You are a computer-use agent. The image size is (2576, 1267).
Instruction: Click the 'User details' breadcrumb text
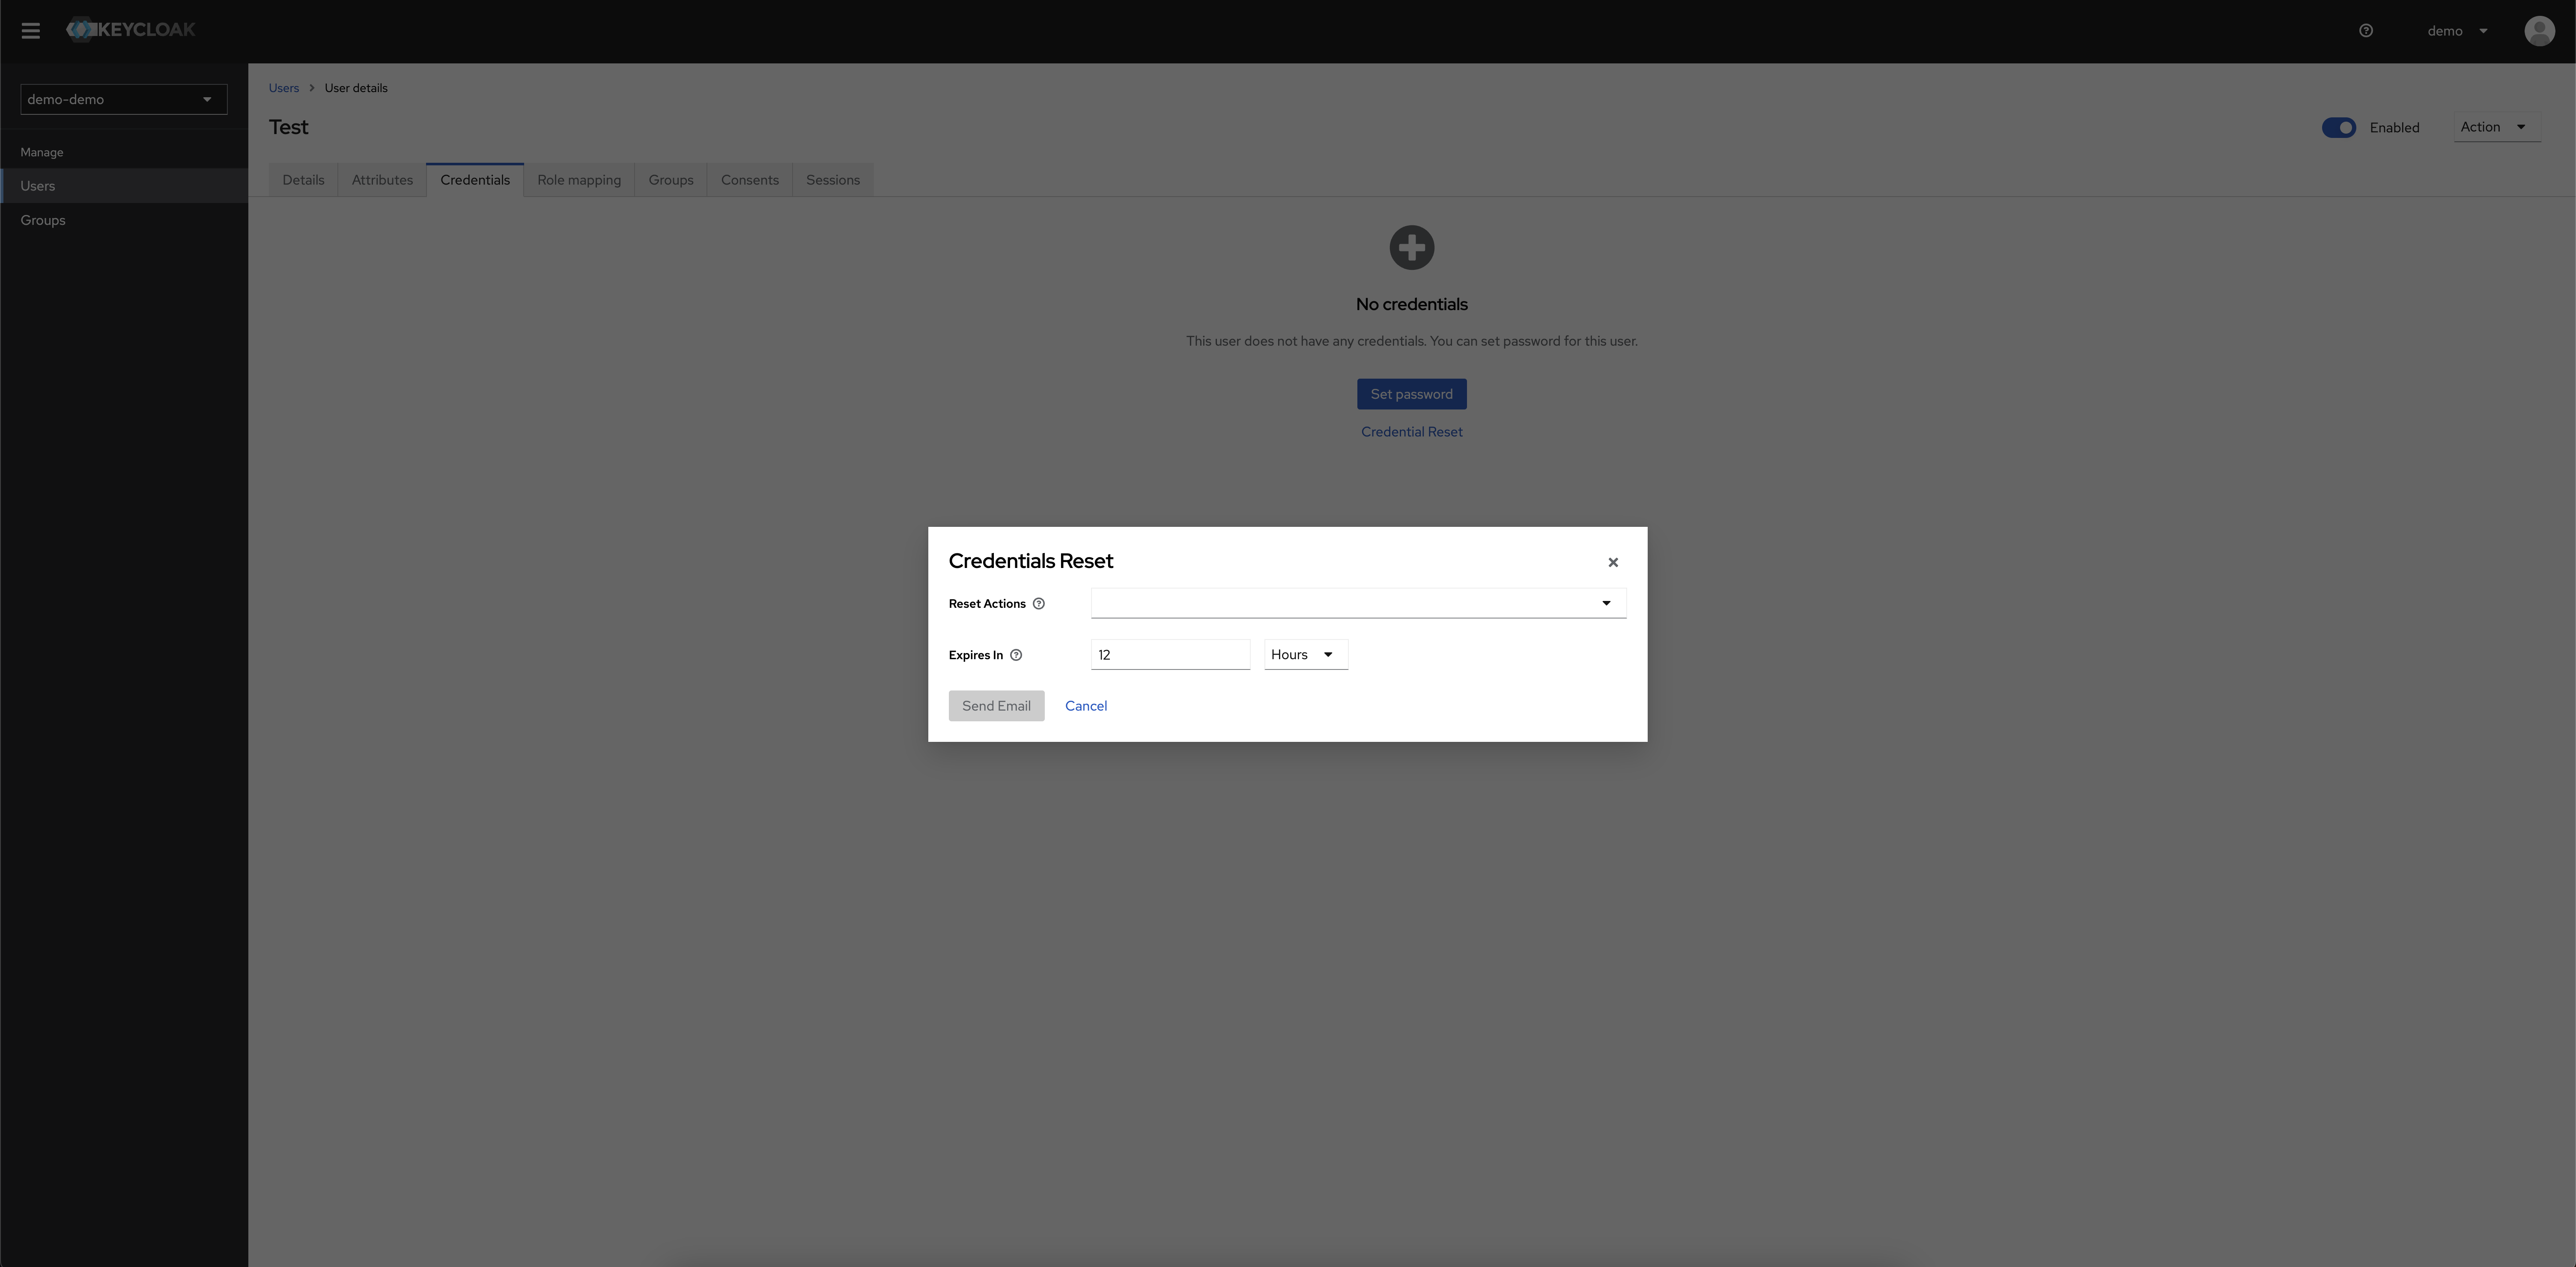(356, 88)
